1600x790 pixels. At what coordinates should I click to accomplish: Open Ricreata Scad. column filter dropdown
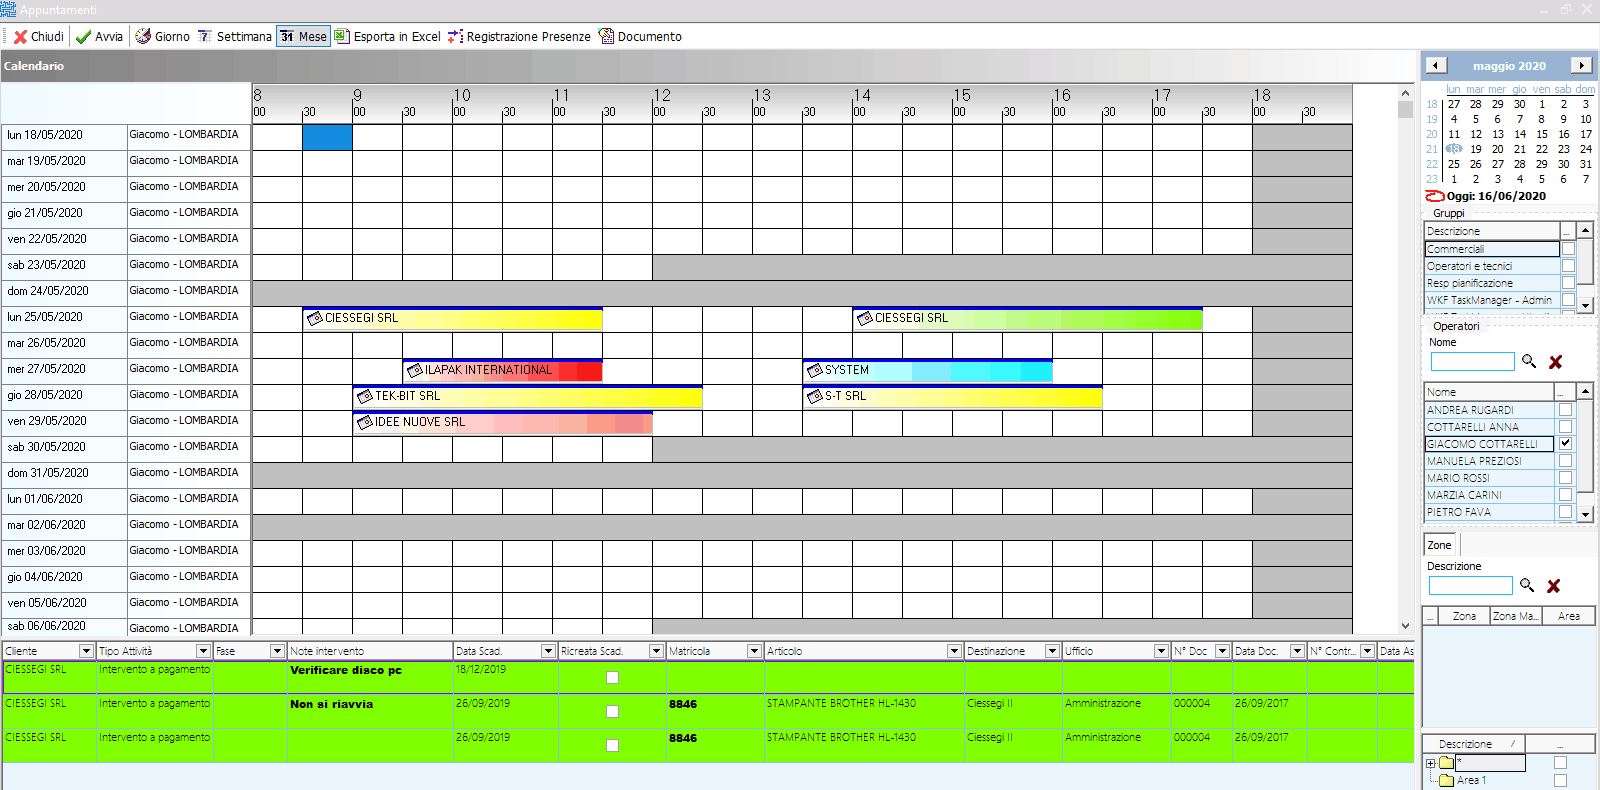click(656, 651)
